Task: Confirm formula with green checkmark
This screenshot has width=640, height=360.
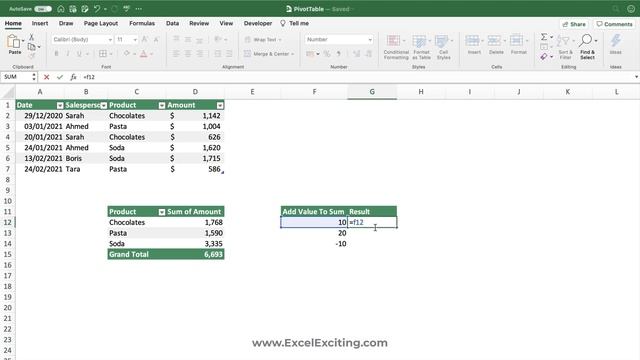Action: 60,77
